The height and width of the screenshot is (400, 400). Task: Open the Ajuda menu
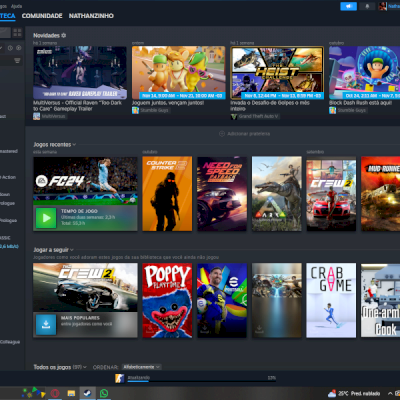pos(16,6)
